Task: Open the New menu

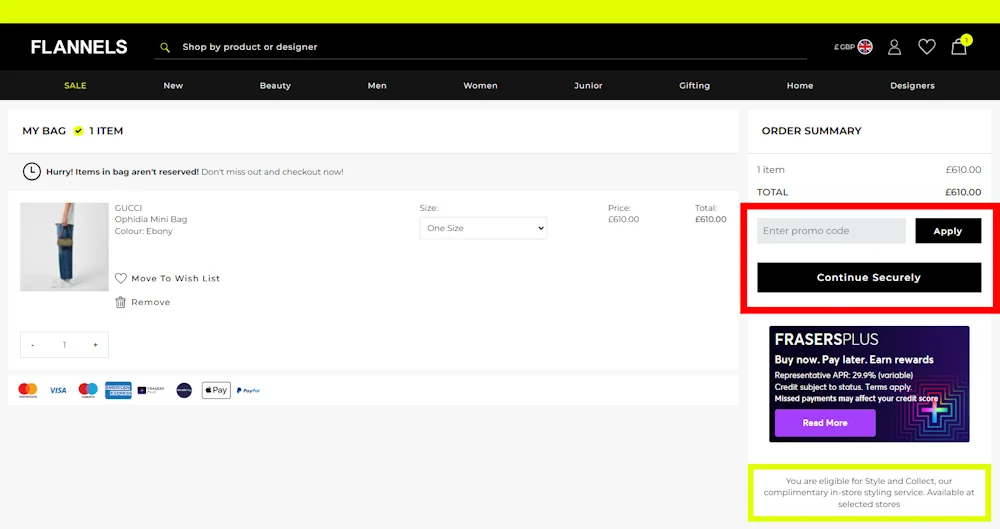Action: [173, 86]
